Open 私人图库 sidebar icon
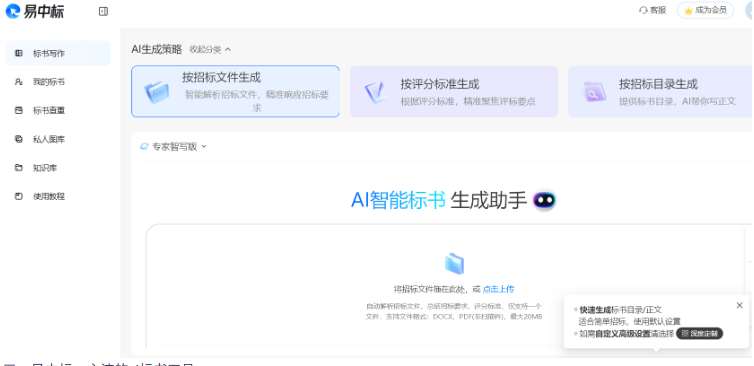The height and width of the screenshot is (366, 754). [x=19, y=139]
